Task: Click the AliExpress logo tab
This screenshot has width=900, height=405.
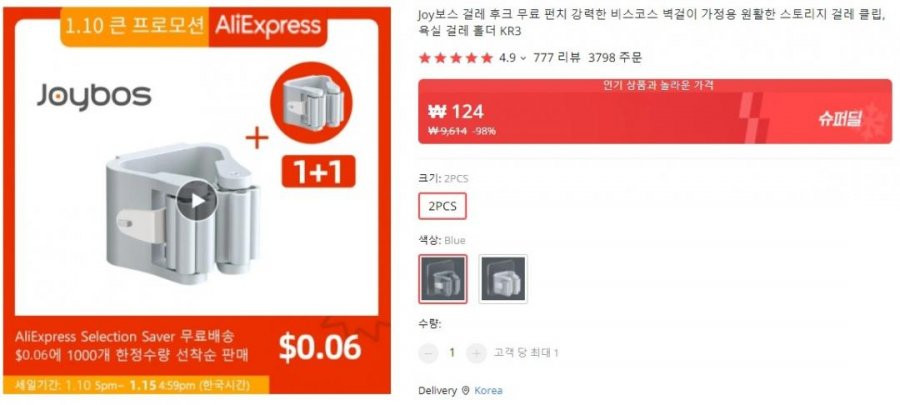Action: click(x=267, y=26)
